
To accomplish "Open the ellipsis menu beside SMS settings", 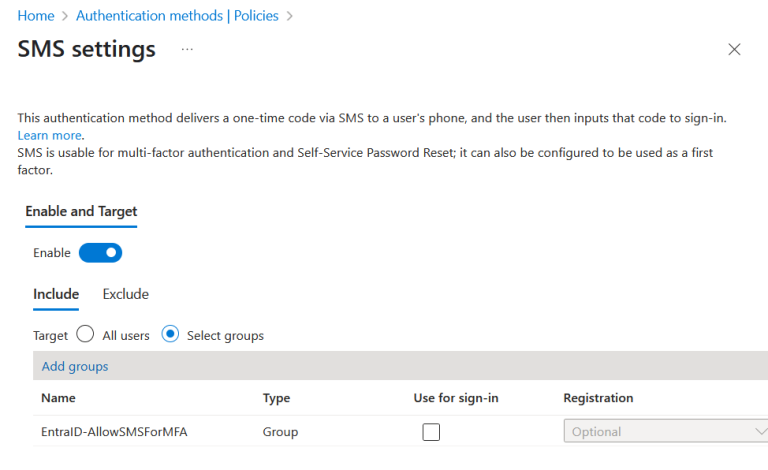I will 187,49.
